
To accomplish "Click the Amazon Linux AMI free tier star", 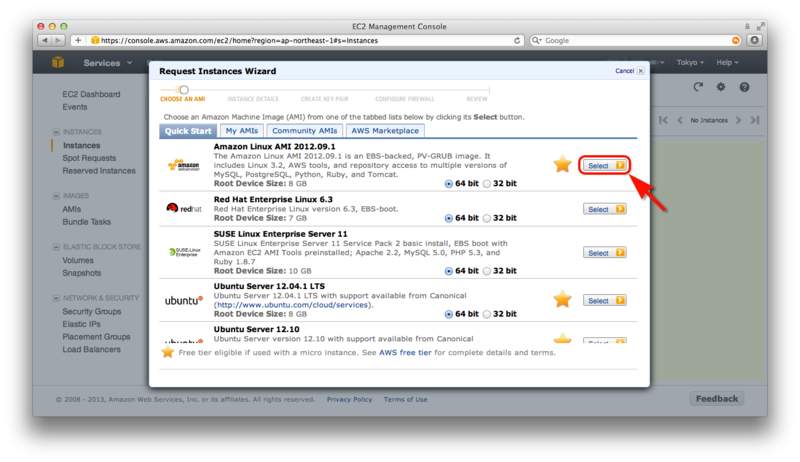I will point(562,164).
